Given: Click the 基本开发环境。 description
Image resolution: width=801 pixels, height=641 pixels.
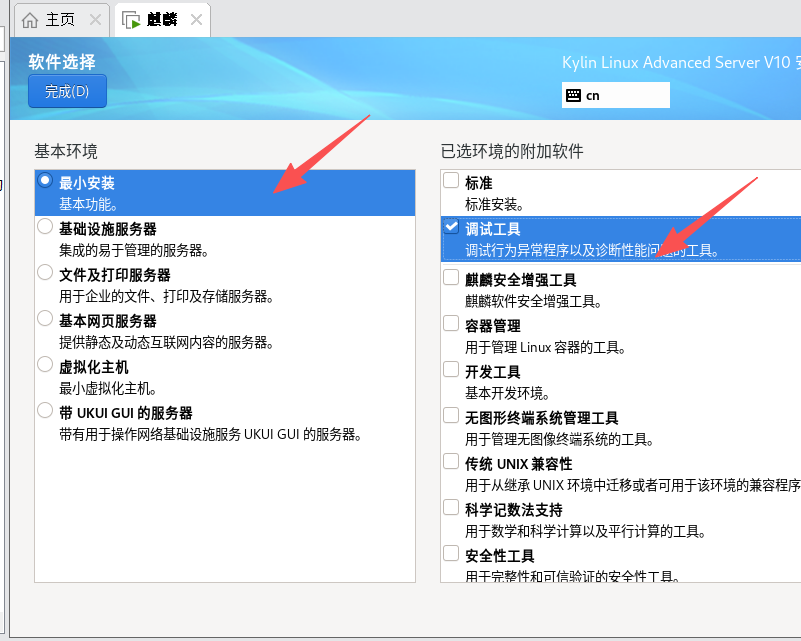Looking at the screenshot, I should click(508, 393).
